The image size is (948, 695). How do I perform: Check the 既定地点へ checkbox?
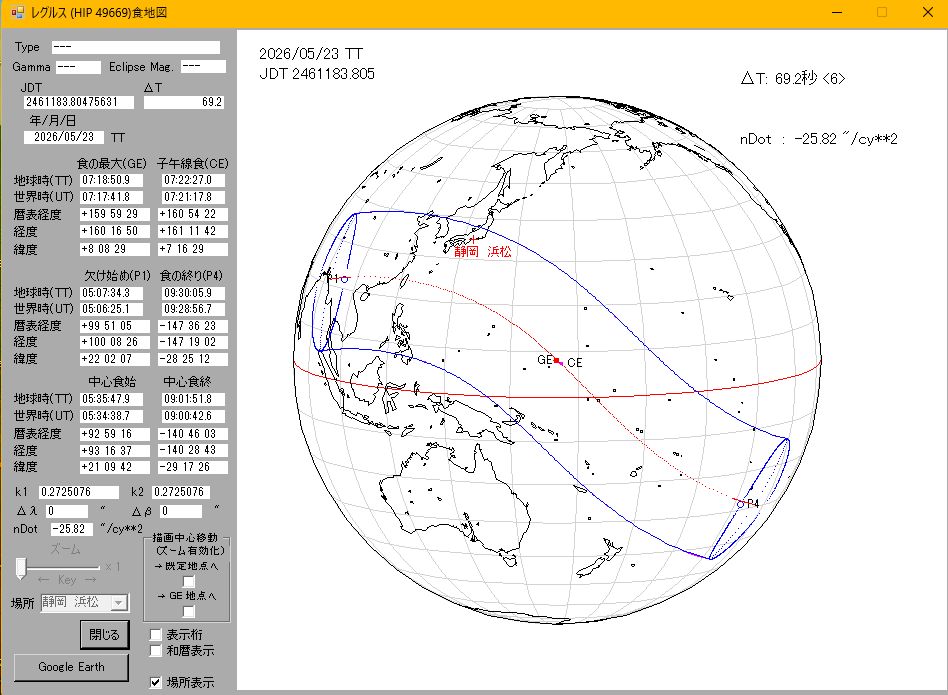point(189,581)
